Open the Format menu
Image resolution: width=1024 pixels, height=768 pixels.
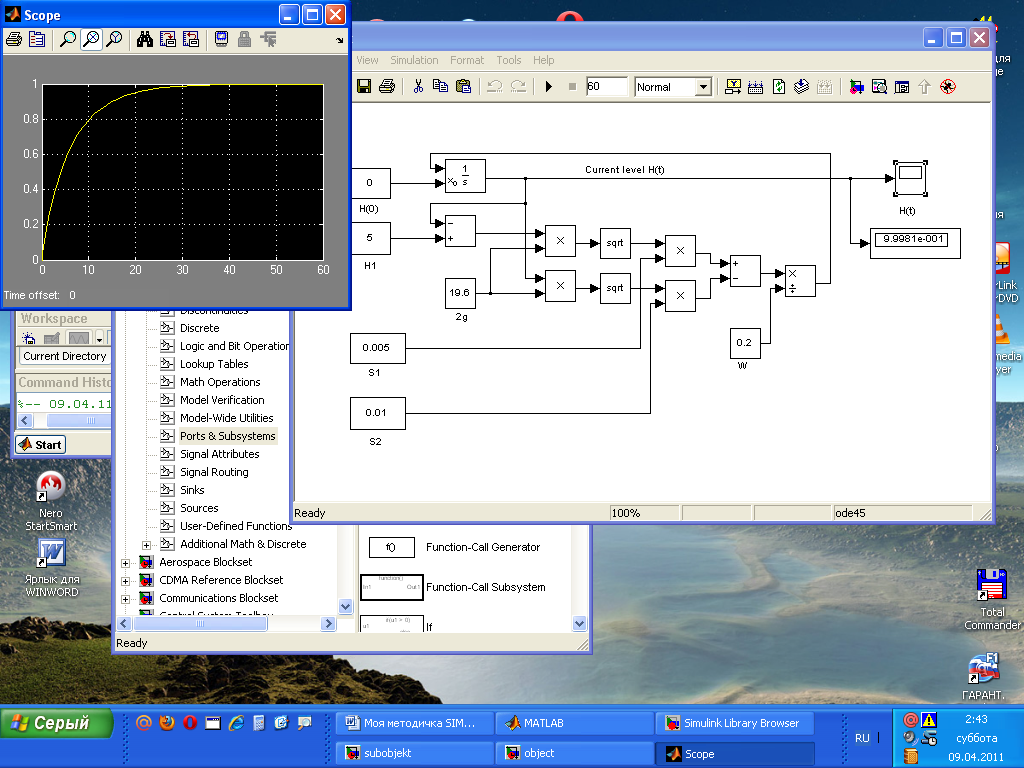point(467,60)
